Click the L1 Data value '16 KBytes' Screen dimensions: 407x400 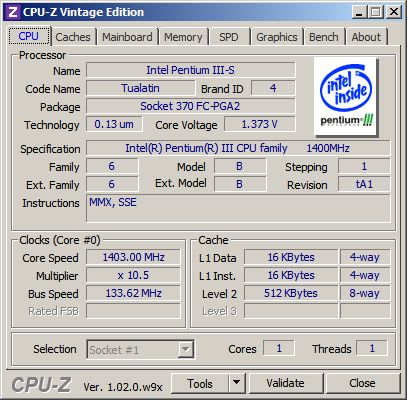click(291, 257)
